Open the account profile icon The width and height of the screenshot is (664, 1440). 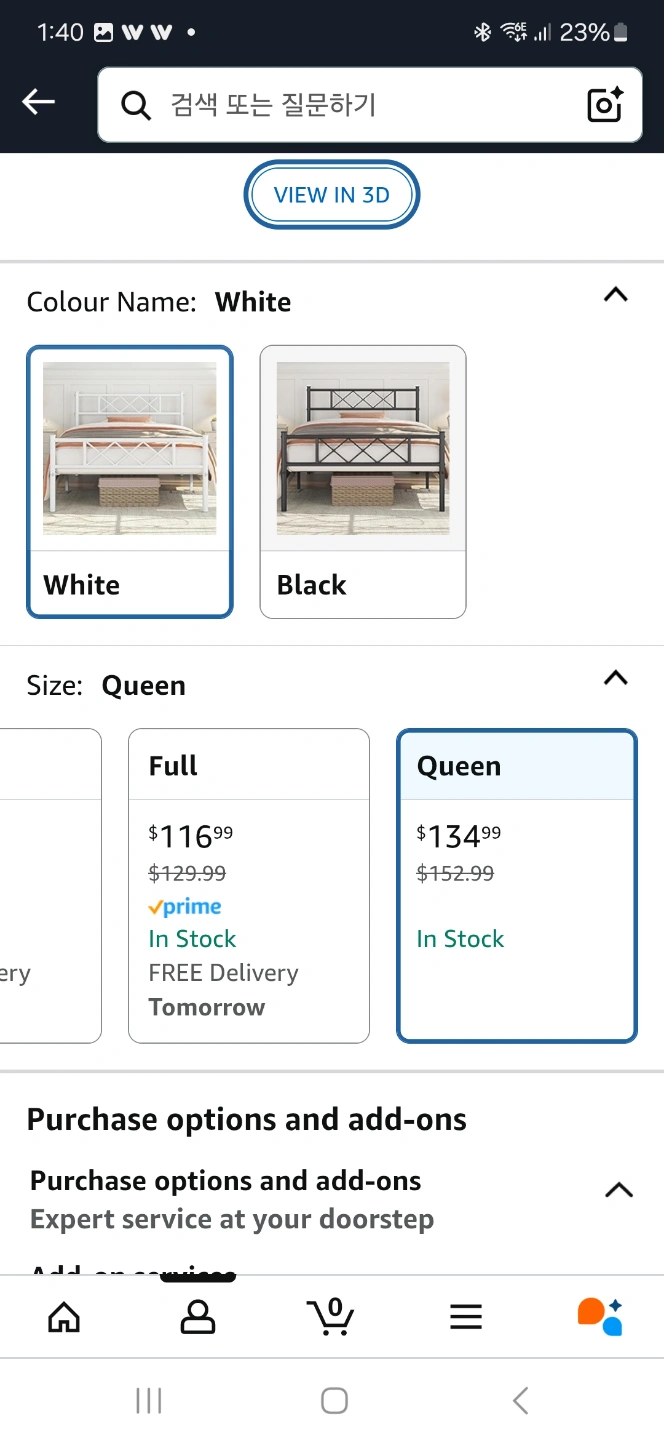tap(198, 1316)
